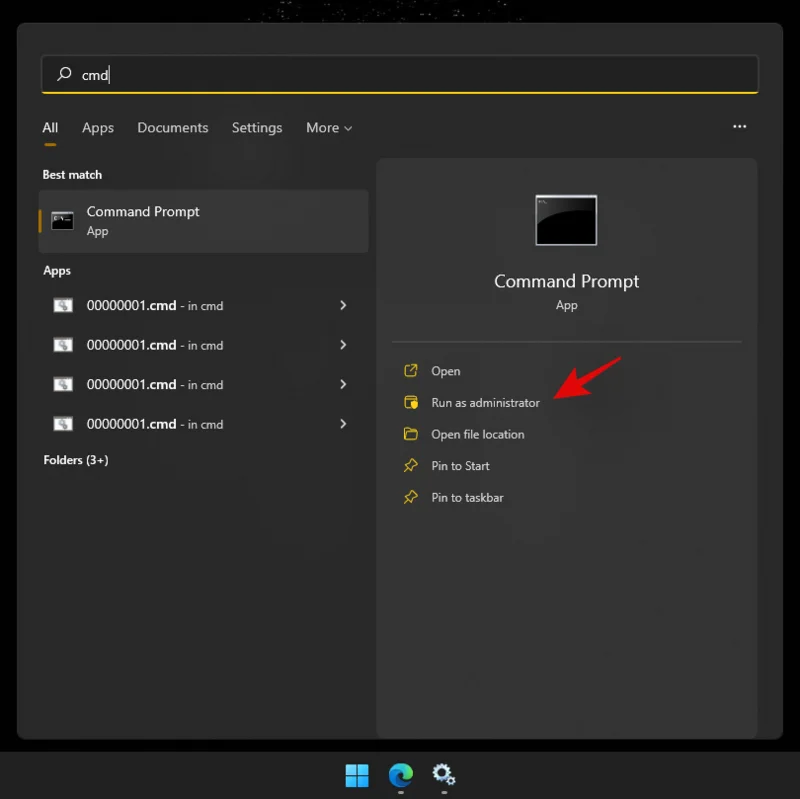Screen dimensions: 800x799
Task: Select the Command Prompt app icon
Action: (62, 220)
